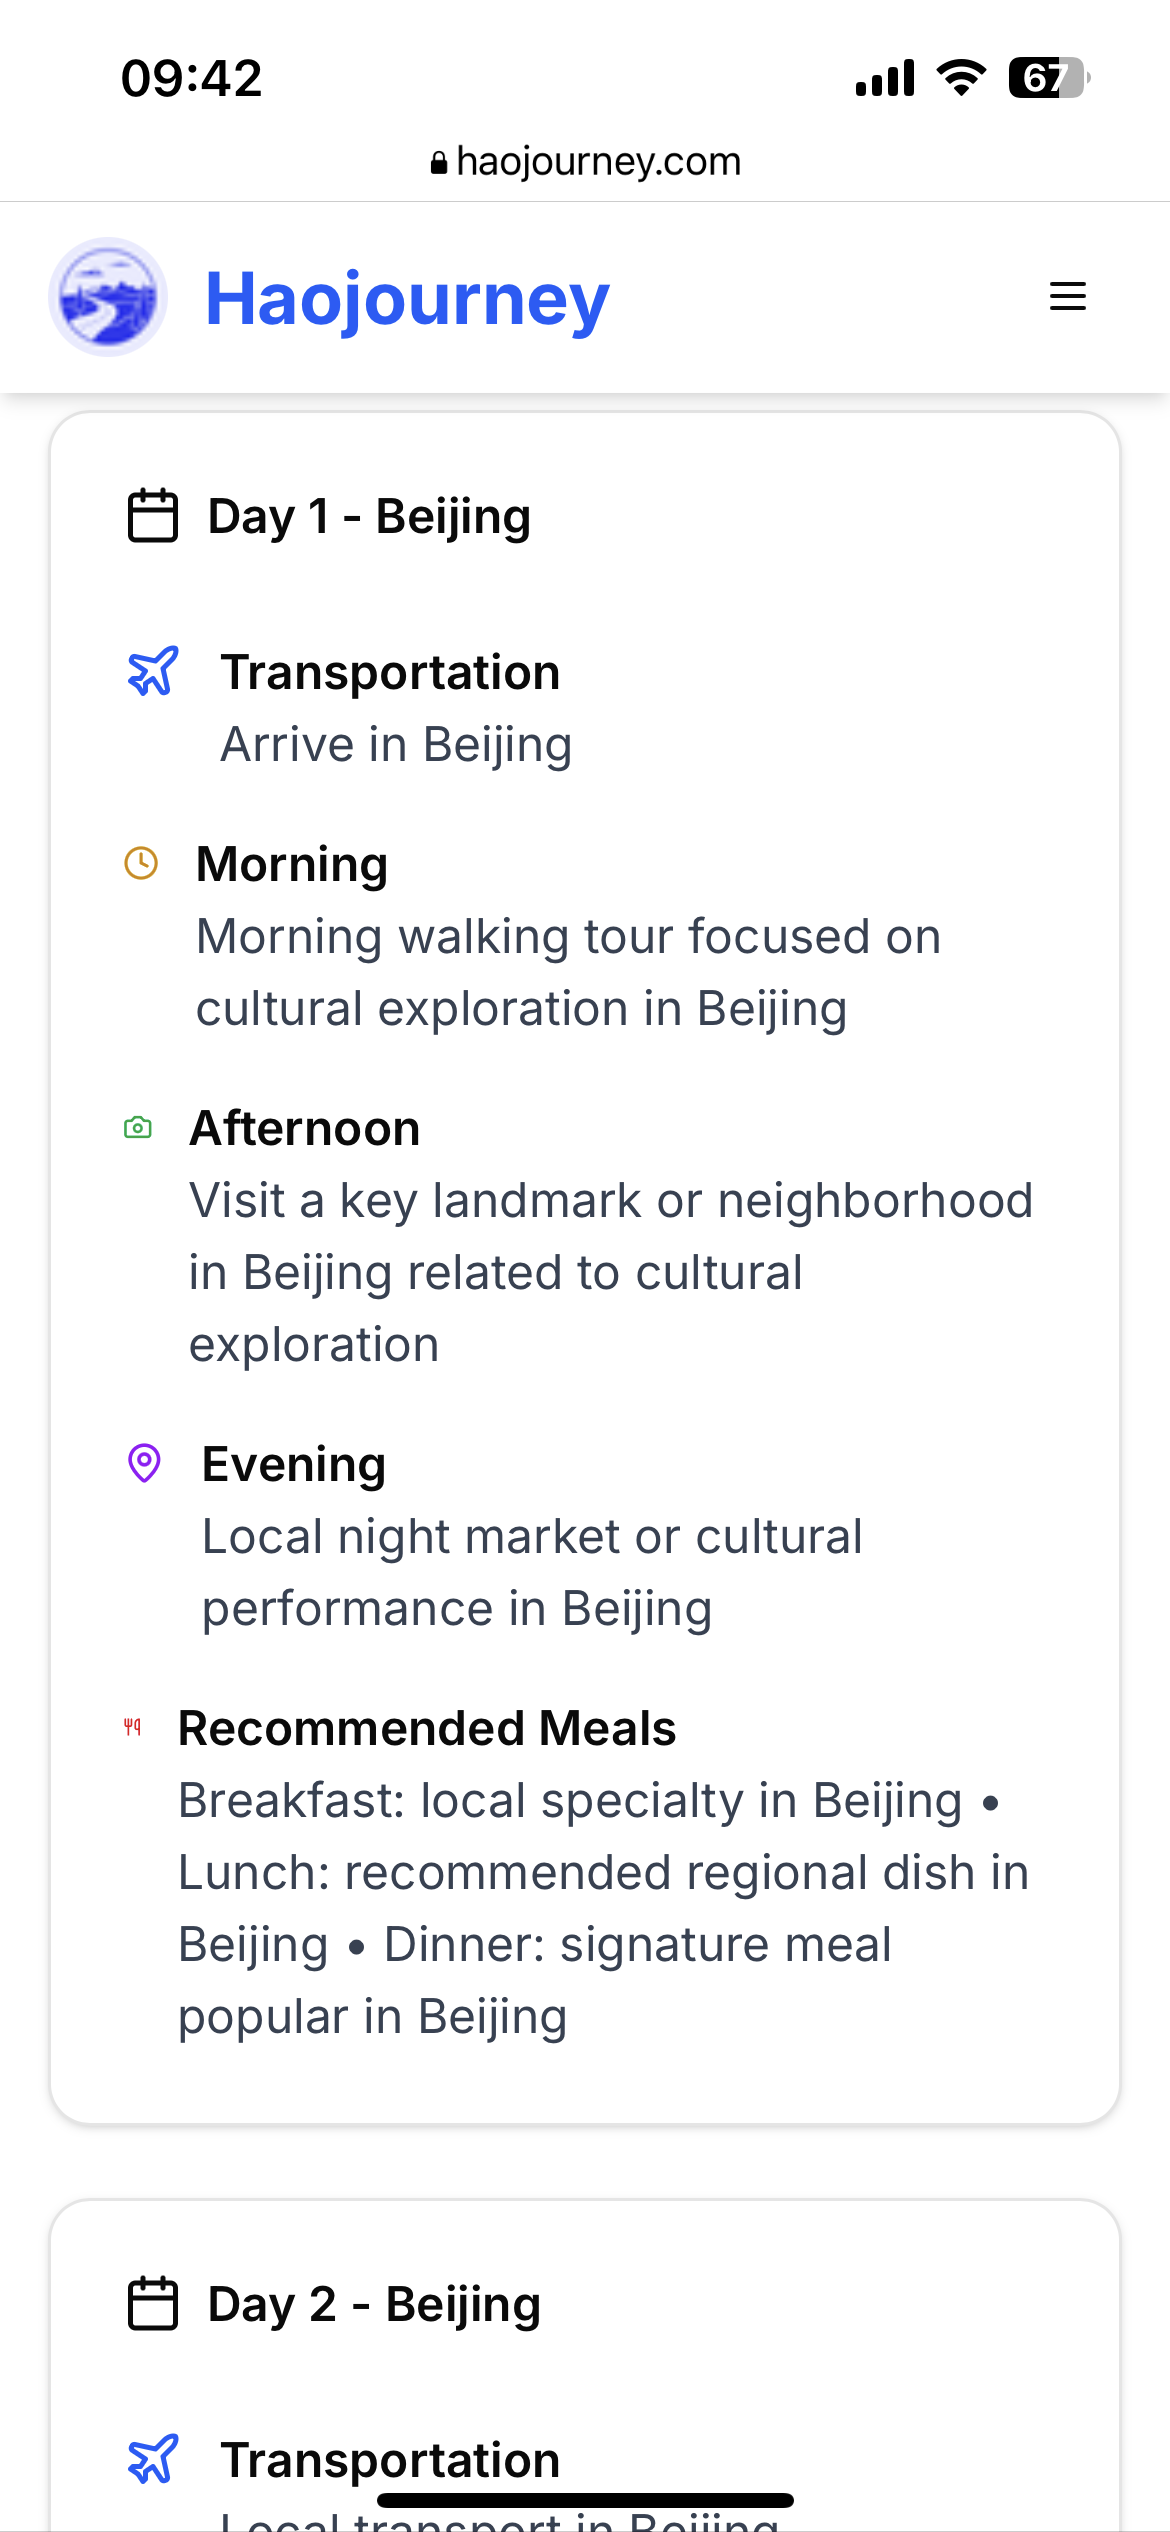Tap the battery indicator in the status bar
Viewport: 1170px width, 2532px height.
point(1049,78)
